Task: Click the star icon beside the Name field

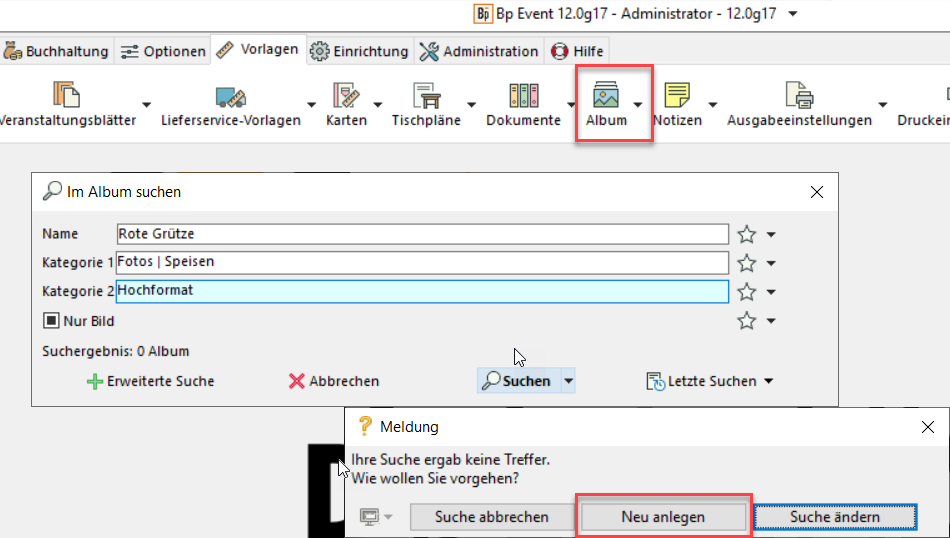Action: click(746, 234)
